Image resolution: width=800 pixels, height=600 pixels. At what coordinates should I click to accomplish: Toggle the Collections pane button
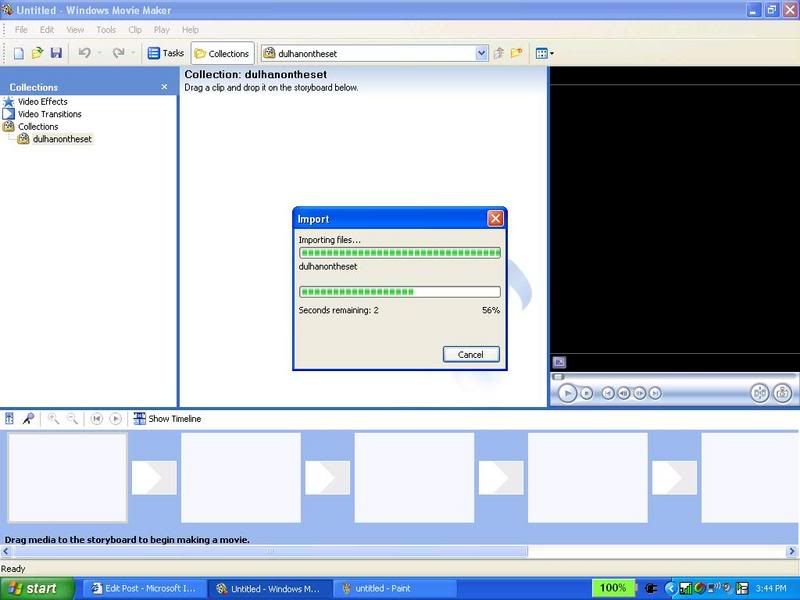pyautogui.click(x=222, y=54)
